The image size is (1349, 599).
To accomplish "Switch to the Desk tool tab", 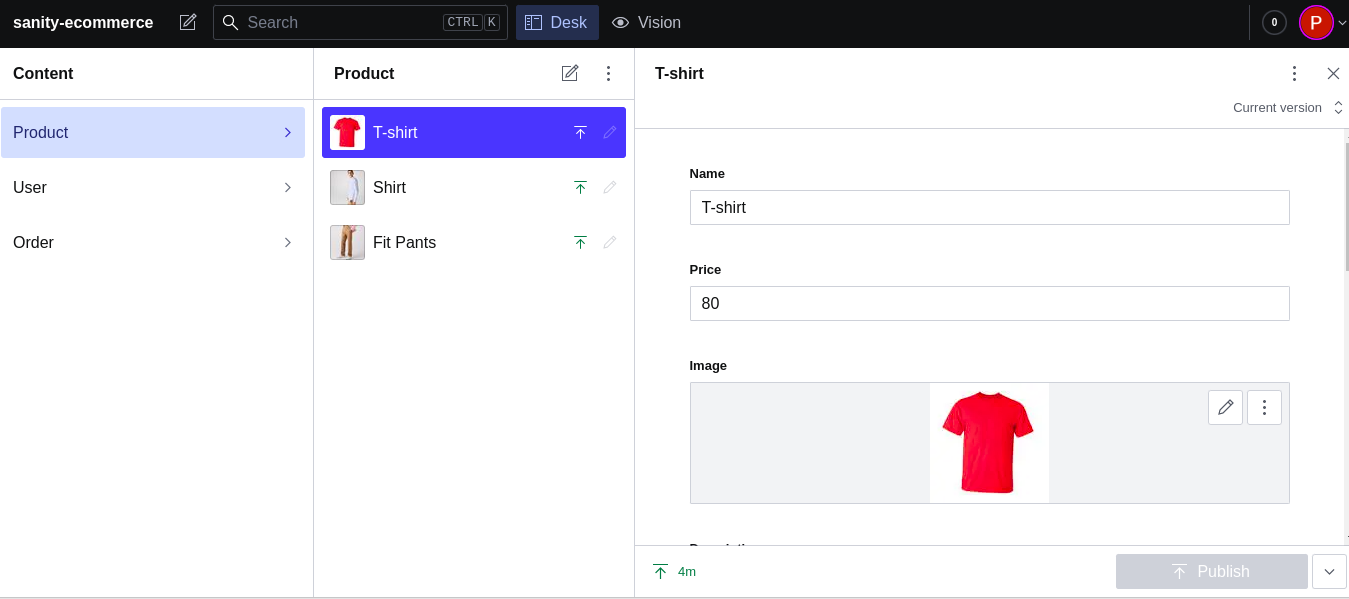I will (557, 22).
